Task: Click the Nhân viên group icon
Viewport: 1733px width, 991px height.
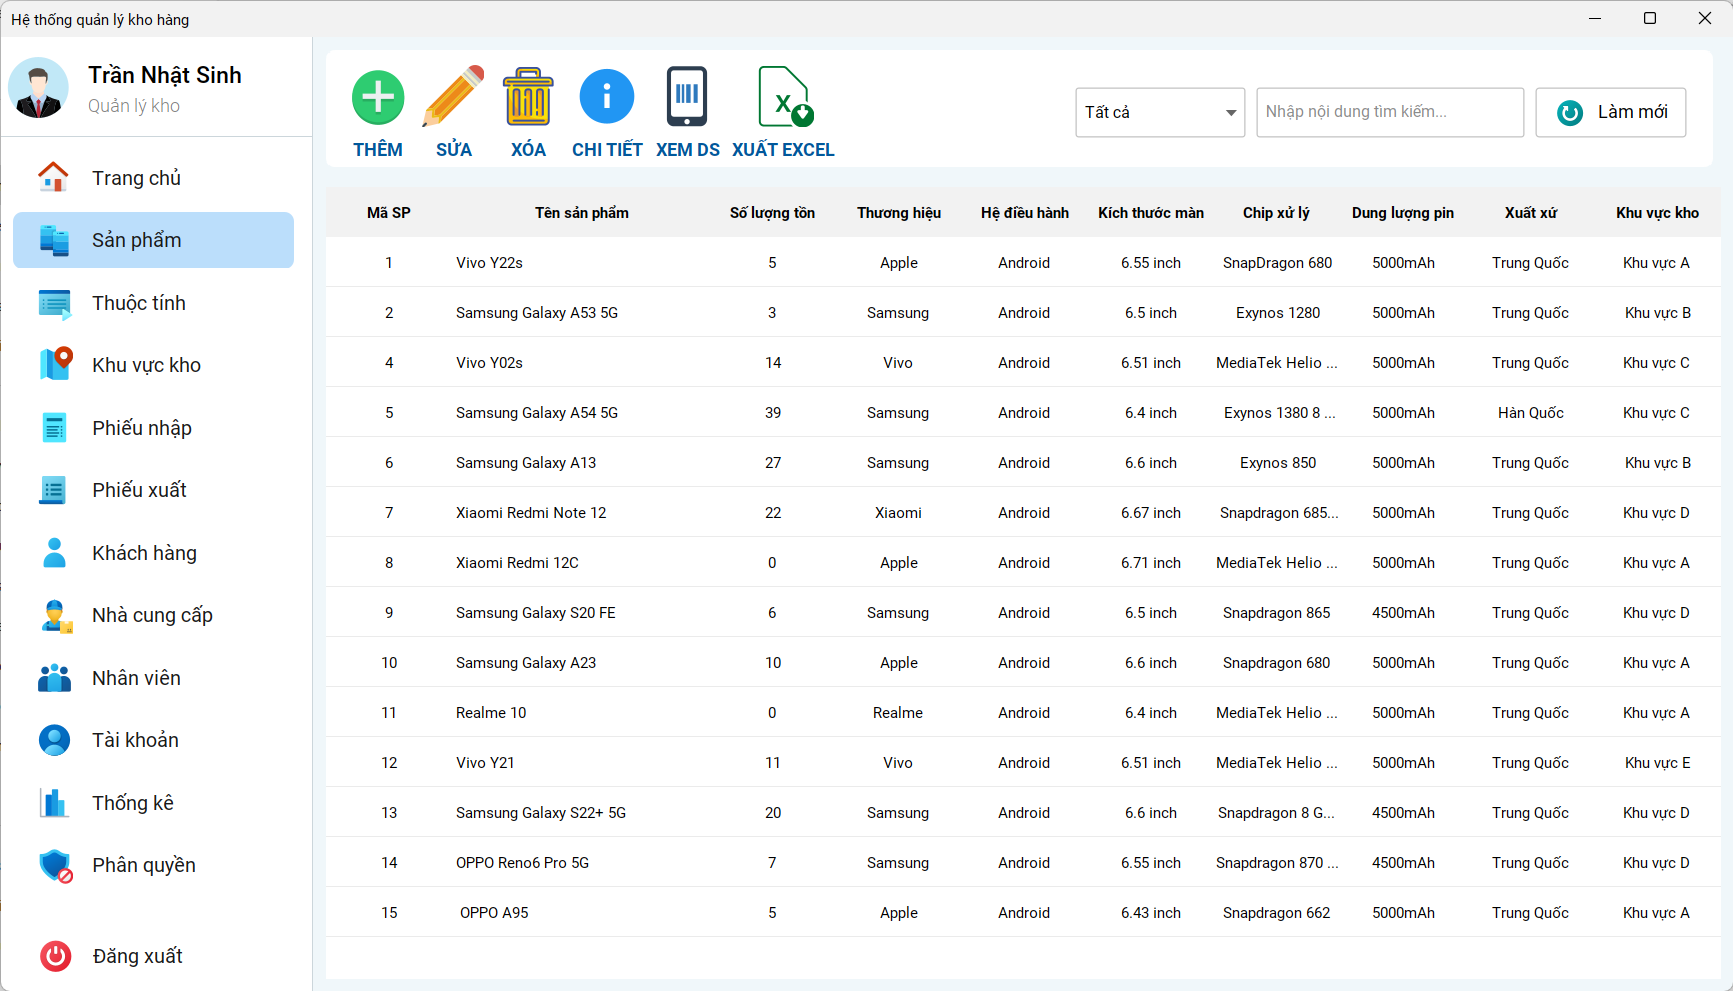Action: tap(54, 678)
